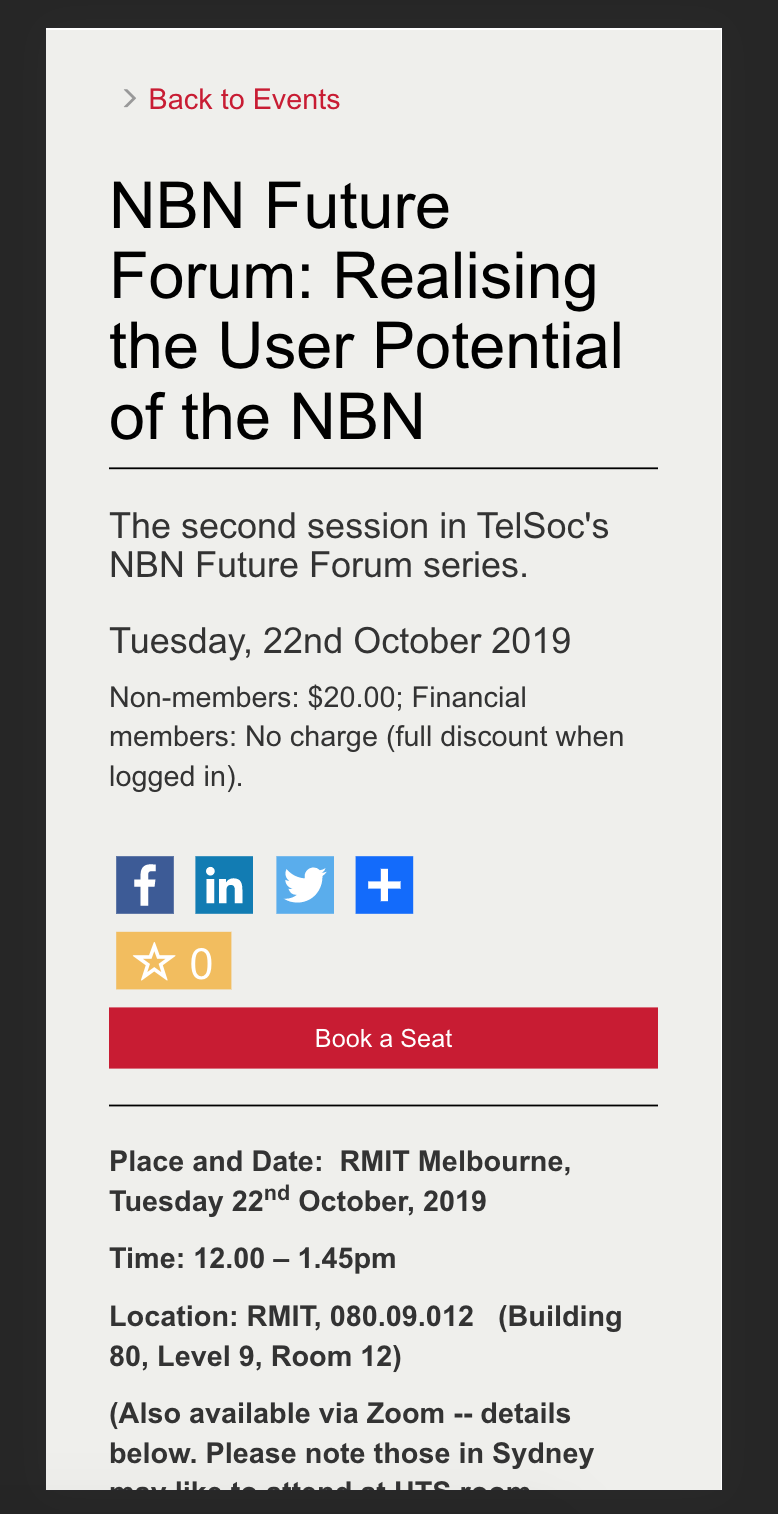Image resolution: width=778 pixels, height=1514 pixels.
Task: Share the event on LinkedIn
Action: (x=224, y=885)
